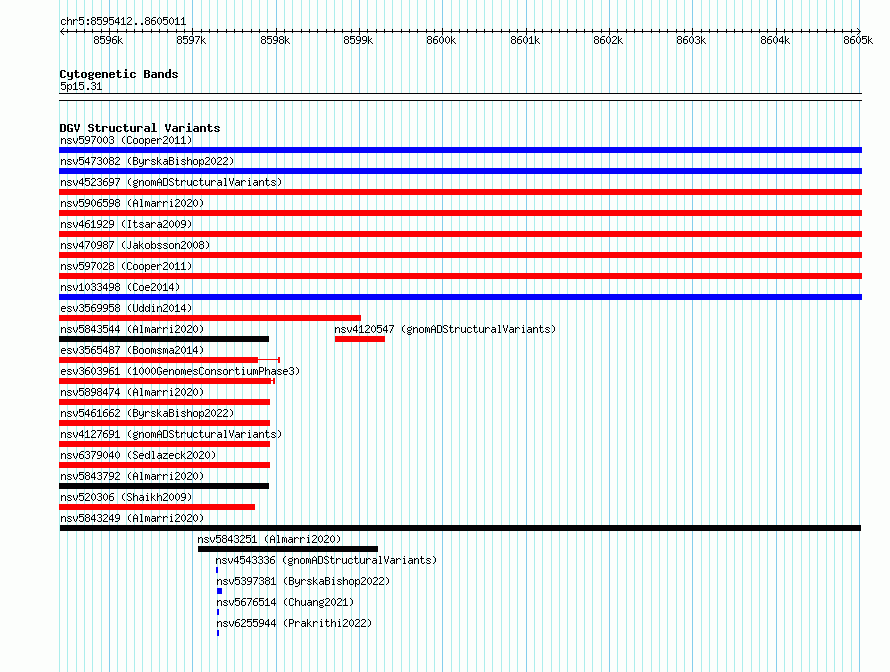Select nsv470987 (Jakobsson2008) label
The image size is (890, 672).
click(135, 245)
